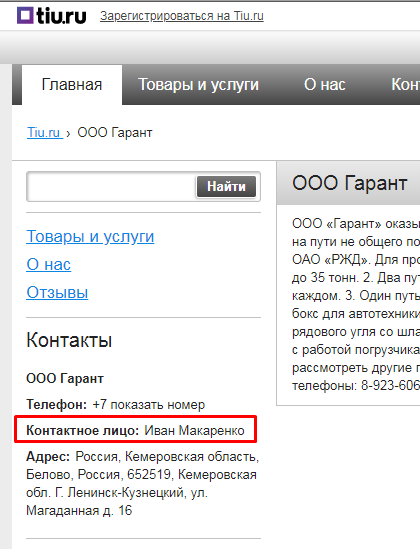Follow the Tiu.ru breadcrumb link
Viewport: 420px width, 549px height.
coord(44,133)
